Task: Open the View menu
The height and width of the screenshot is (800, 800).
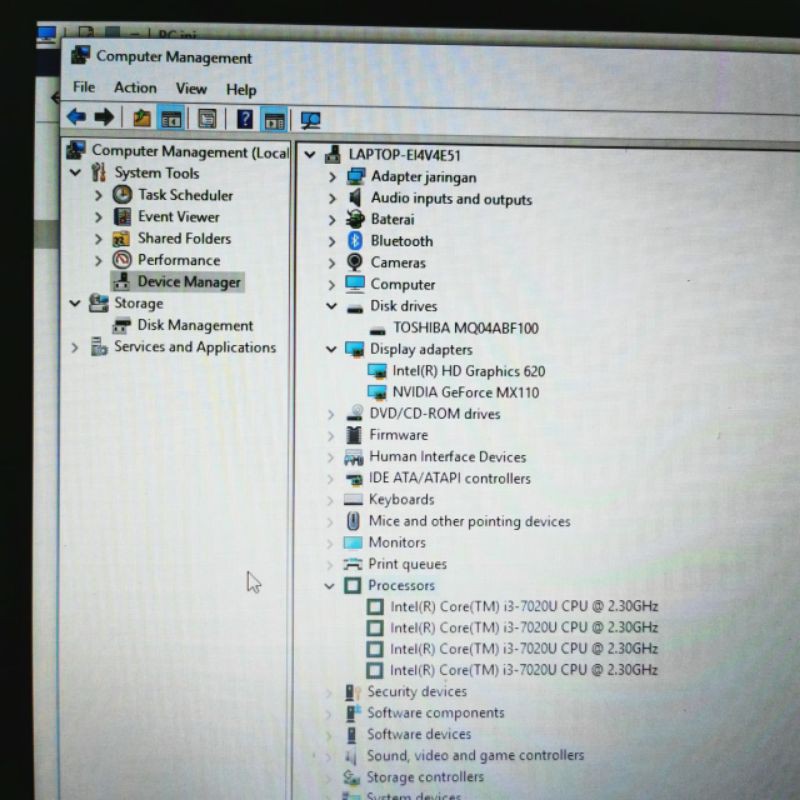Action: (x=191, y=89)
